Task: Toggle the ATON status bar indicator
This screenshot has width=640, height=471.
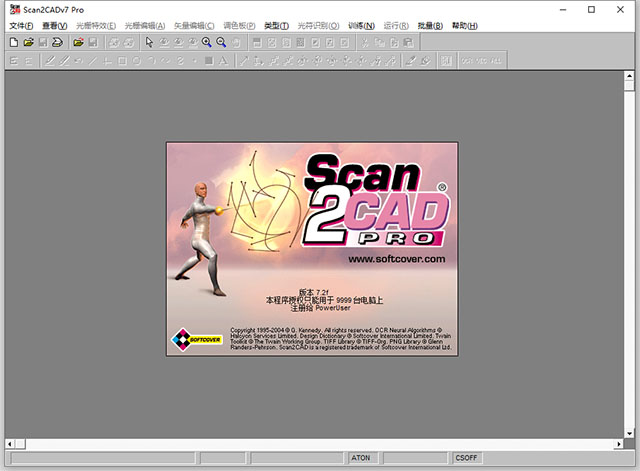Action: (x=361, y=458)
